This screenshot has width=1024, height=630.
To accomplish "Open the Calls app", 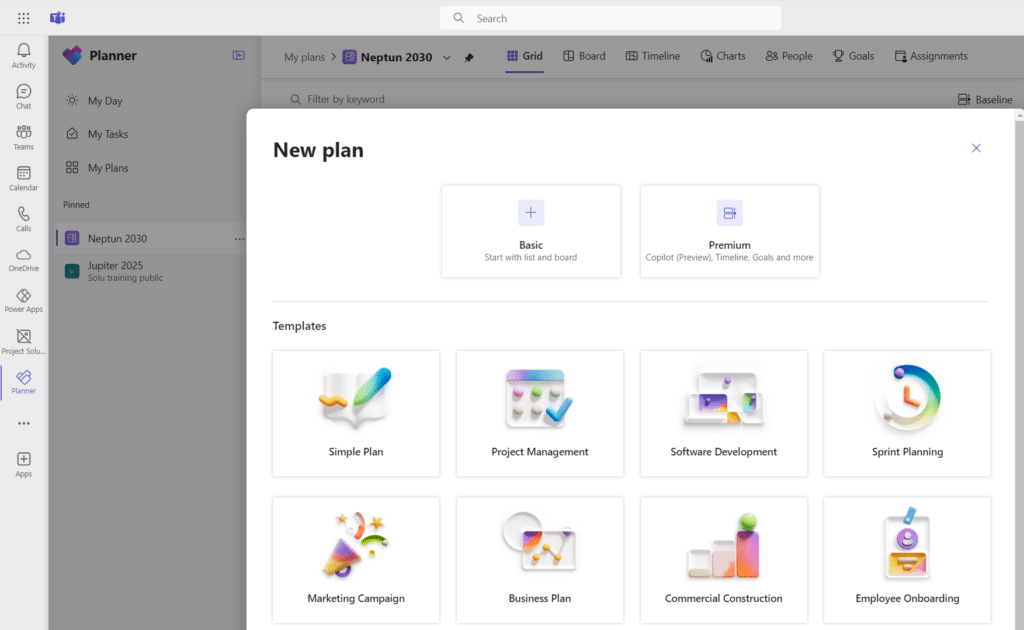I will (23, 216).
